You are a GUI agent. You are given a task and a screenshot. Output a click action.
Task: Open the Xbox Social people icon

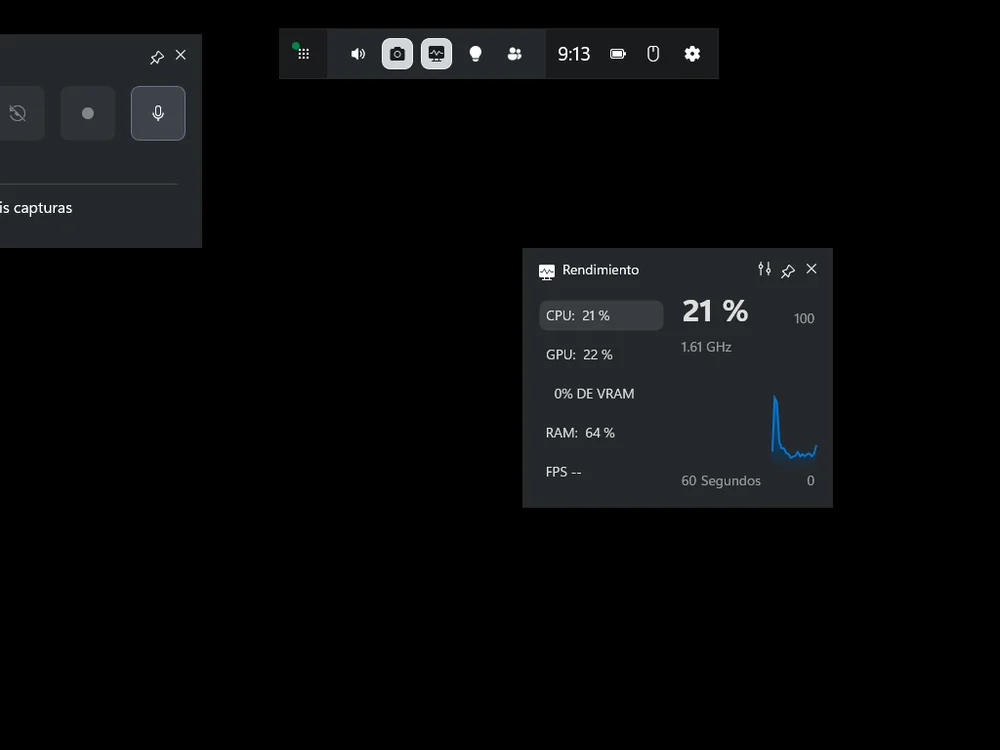click(x=514, y=54)
